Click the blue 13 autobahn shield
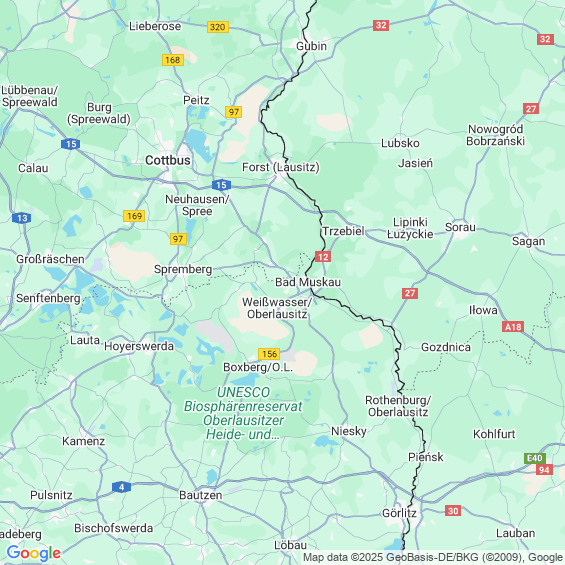The image size is (565, 565). [22, 218]
